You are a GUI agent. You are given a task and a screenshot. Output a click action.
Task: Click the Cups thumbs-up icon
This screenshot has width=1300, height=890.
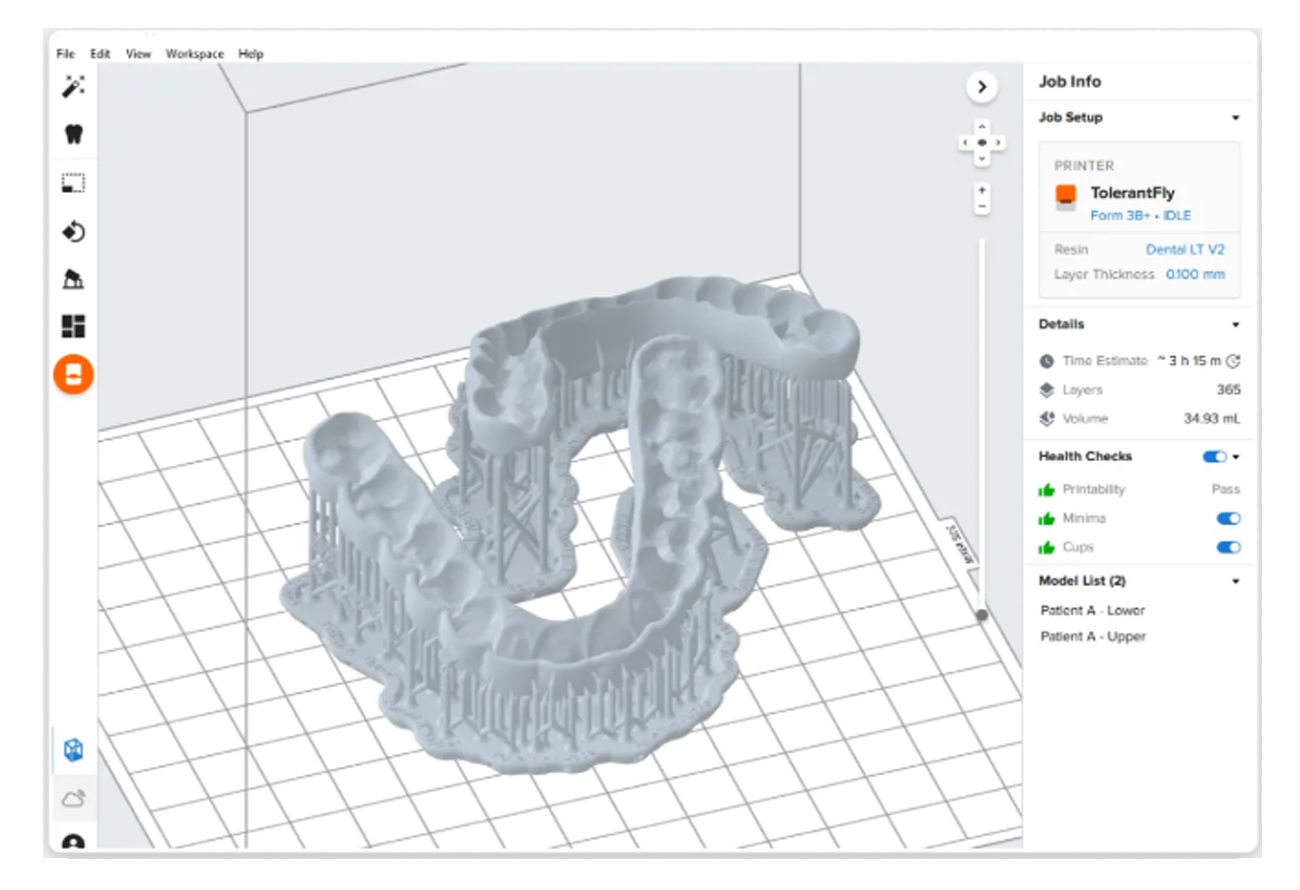[x=1047, y=548]
